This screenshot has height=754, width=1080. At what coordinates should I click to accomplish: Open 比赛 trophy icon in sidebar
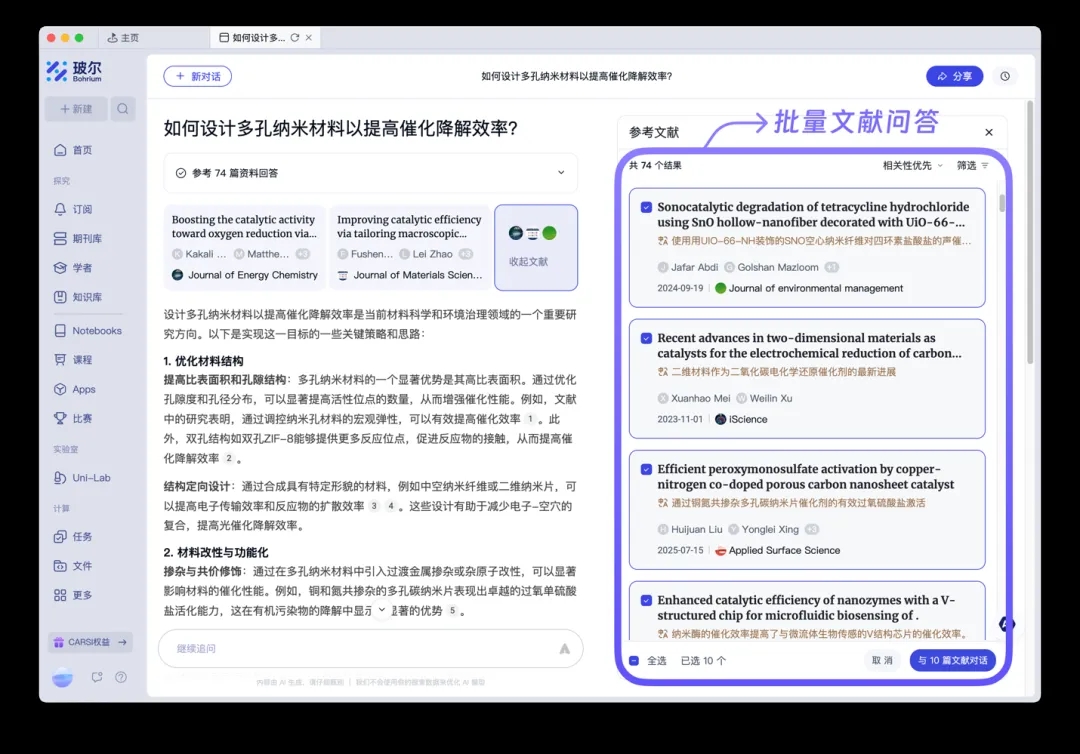tap(60, 418)
